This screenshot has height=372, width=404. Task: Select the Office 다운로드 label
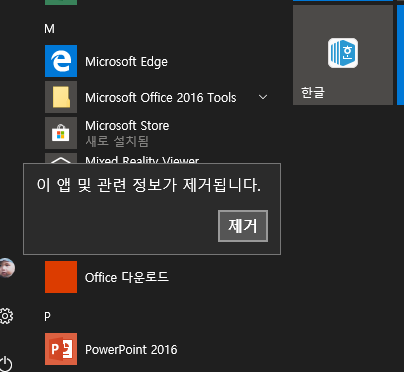127,277
